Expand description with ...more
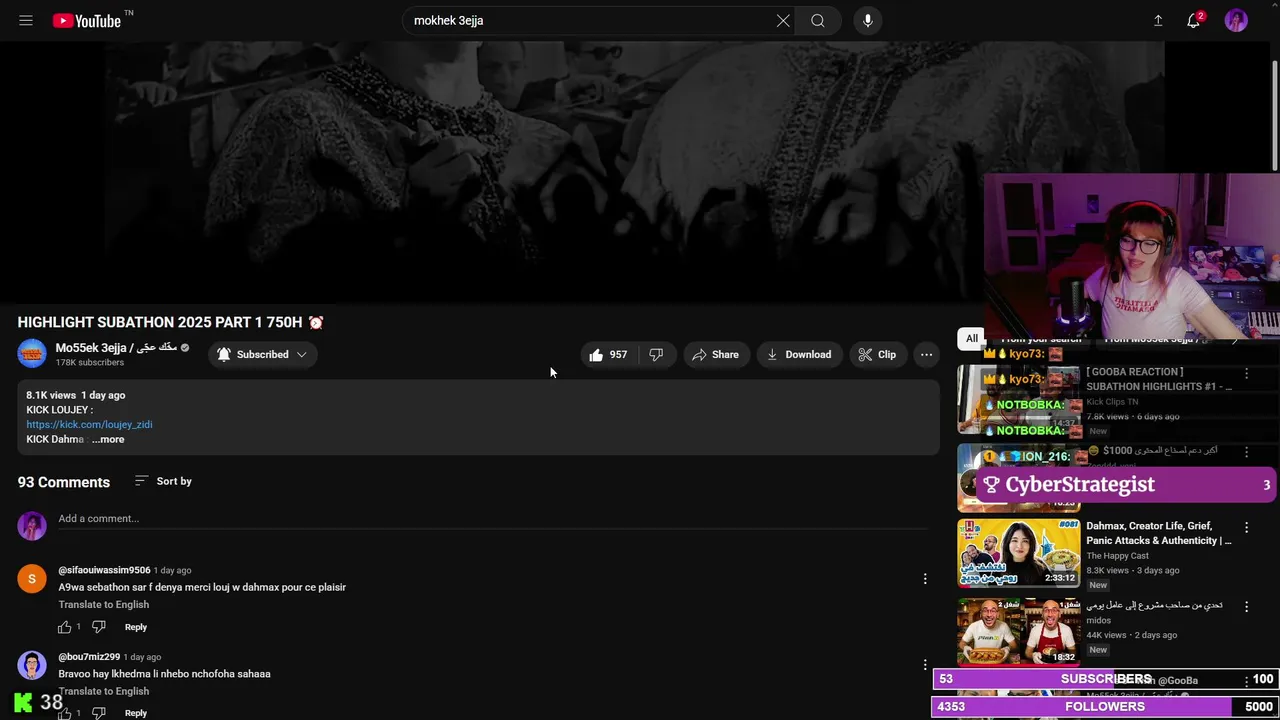 tap(108, 439)
